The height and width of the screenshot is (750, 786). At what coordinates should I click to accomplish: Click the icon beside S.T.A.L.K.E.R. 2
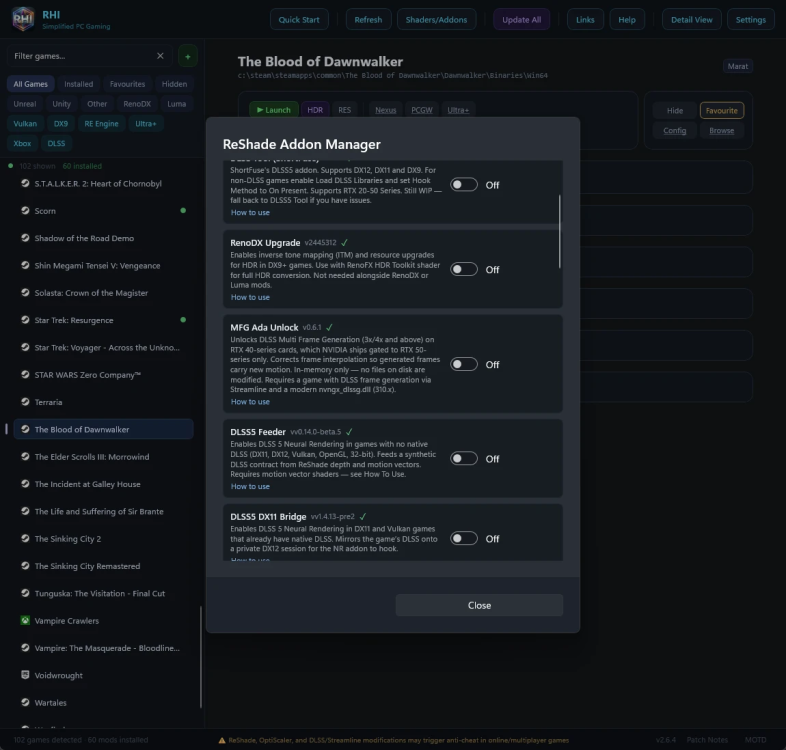(25, 183)
